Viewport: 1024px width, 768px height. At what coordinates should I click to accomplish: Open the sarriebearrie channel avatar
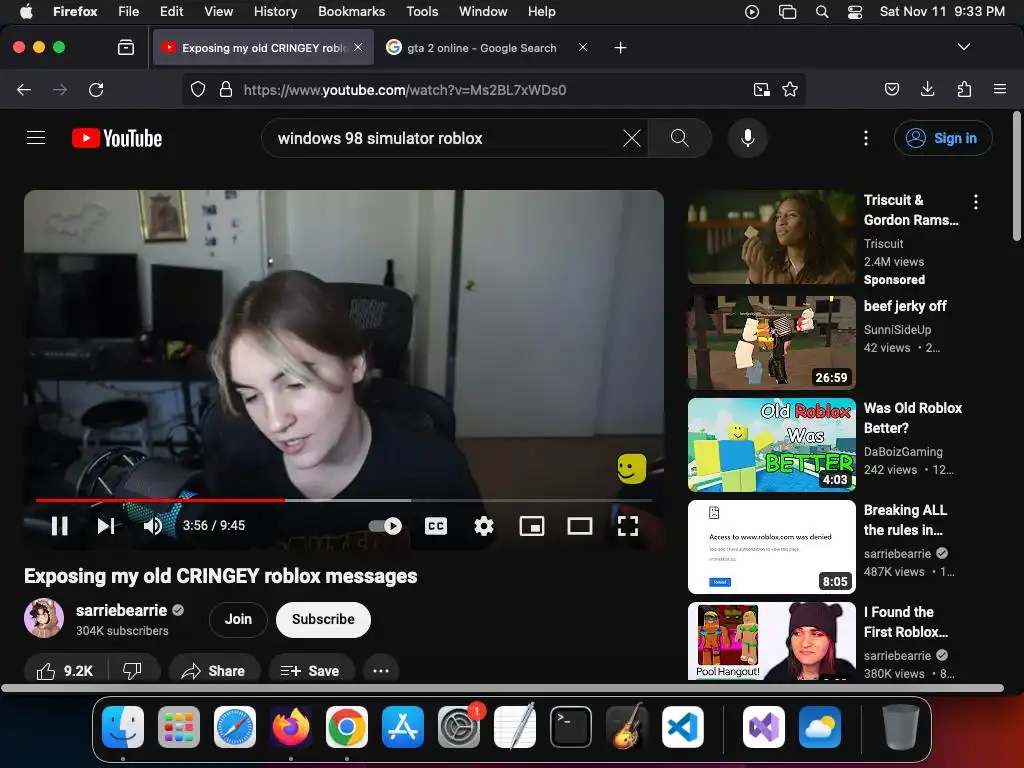pos(44,618)
